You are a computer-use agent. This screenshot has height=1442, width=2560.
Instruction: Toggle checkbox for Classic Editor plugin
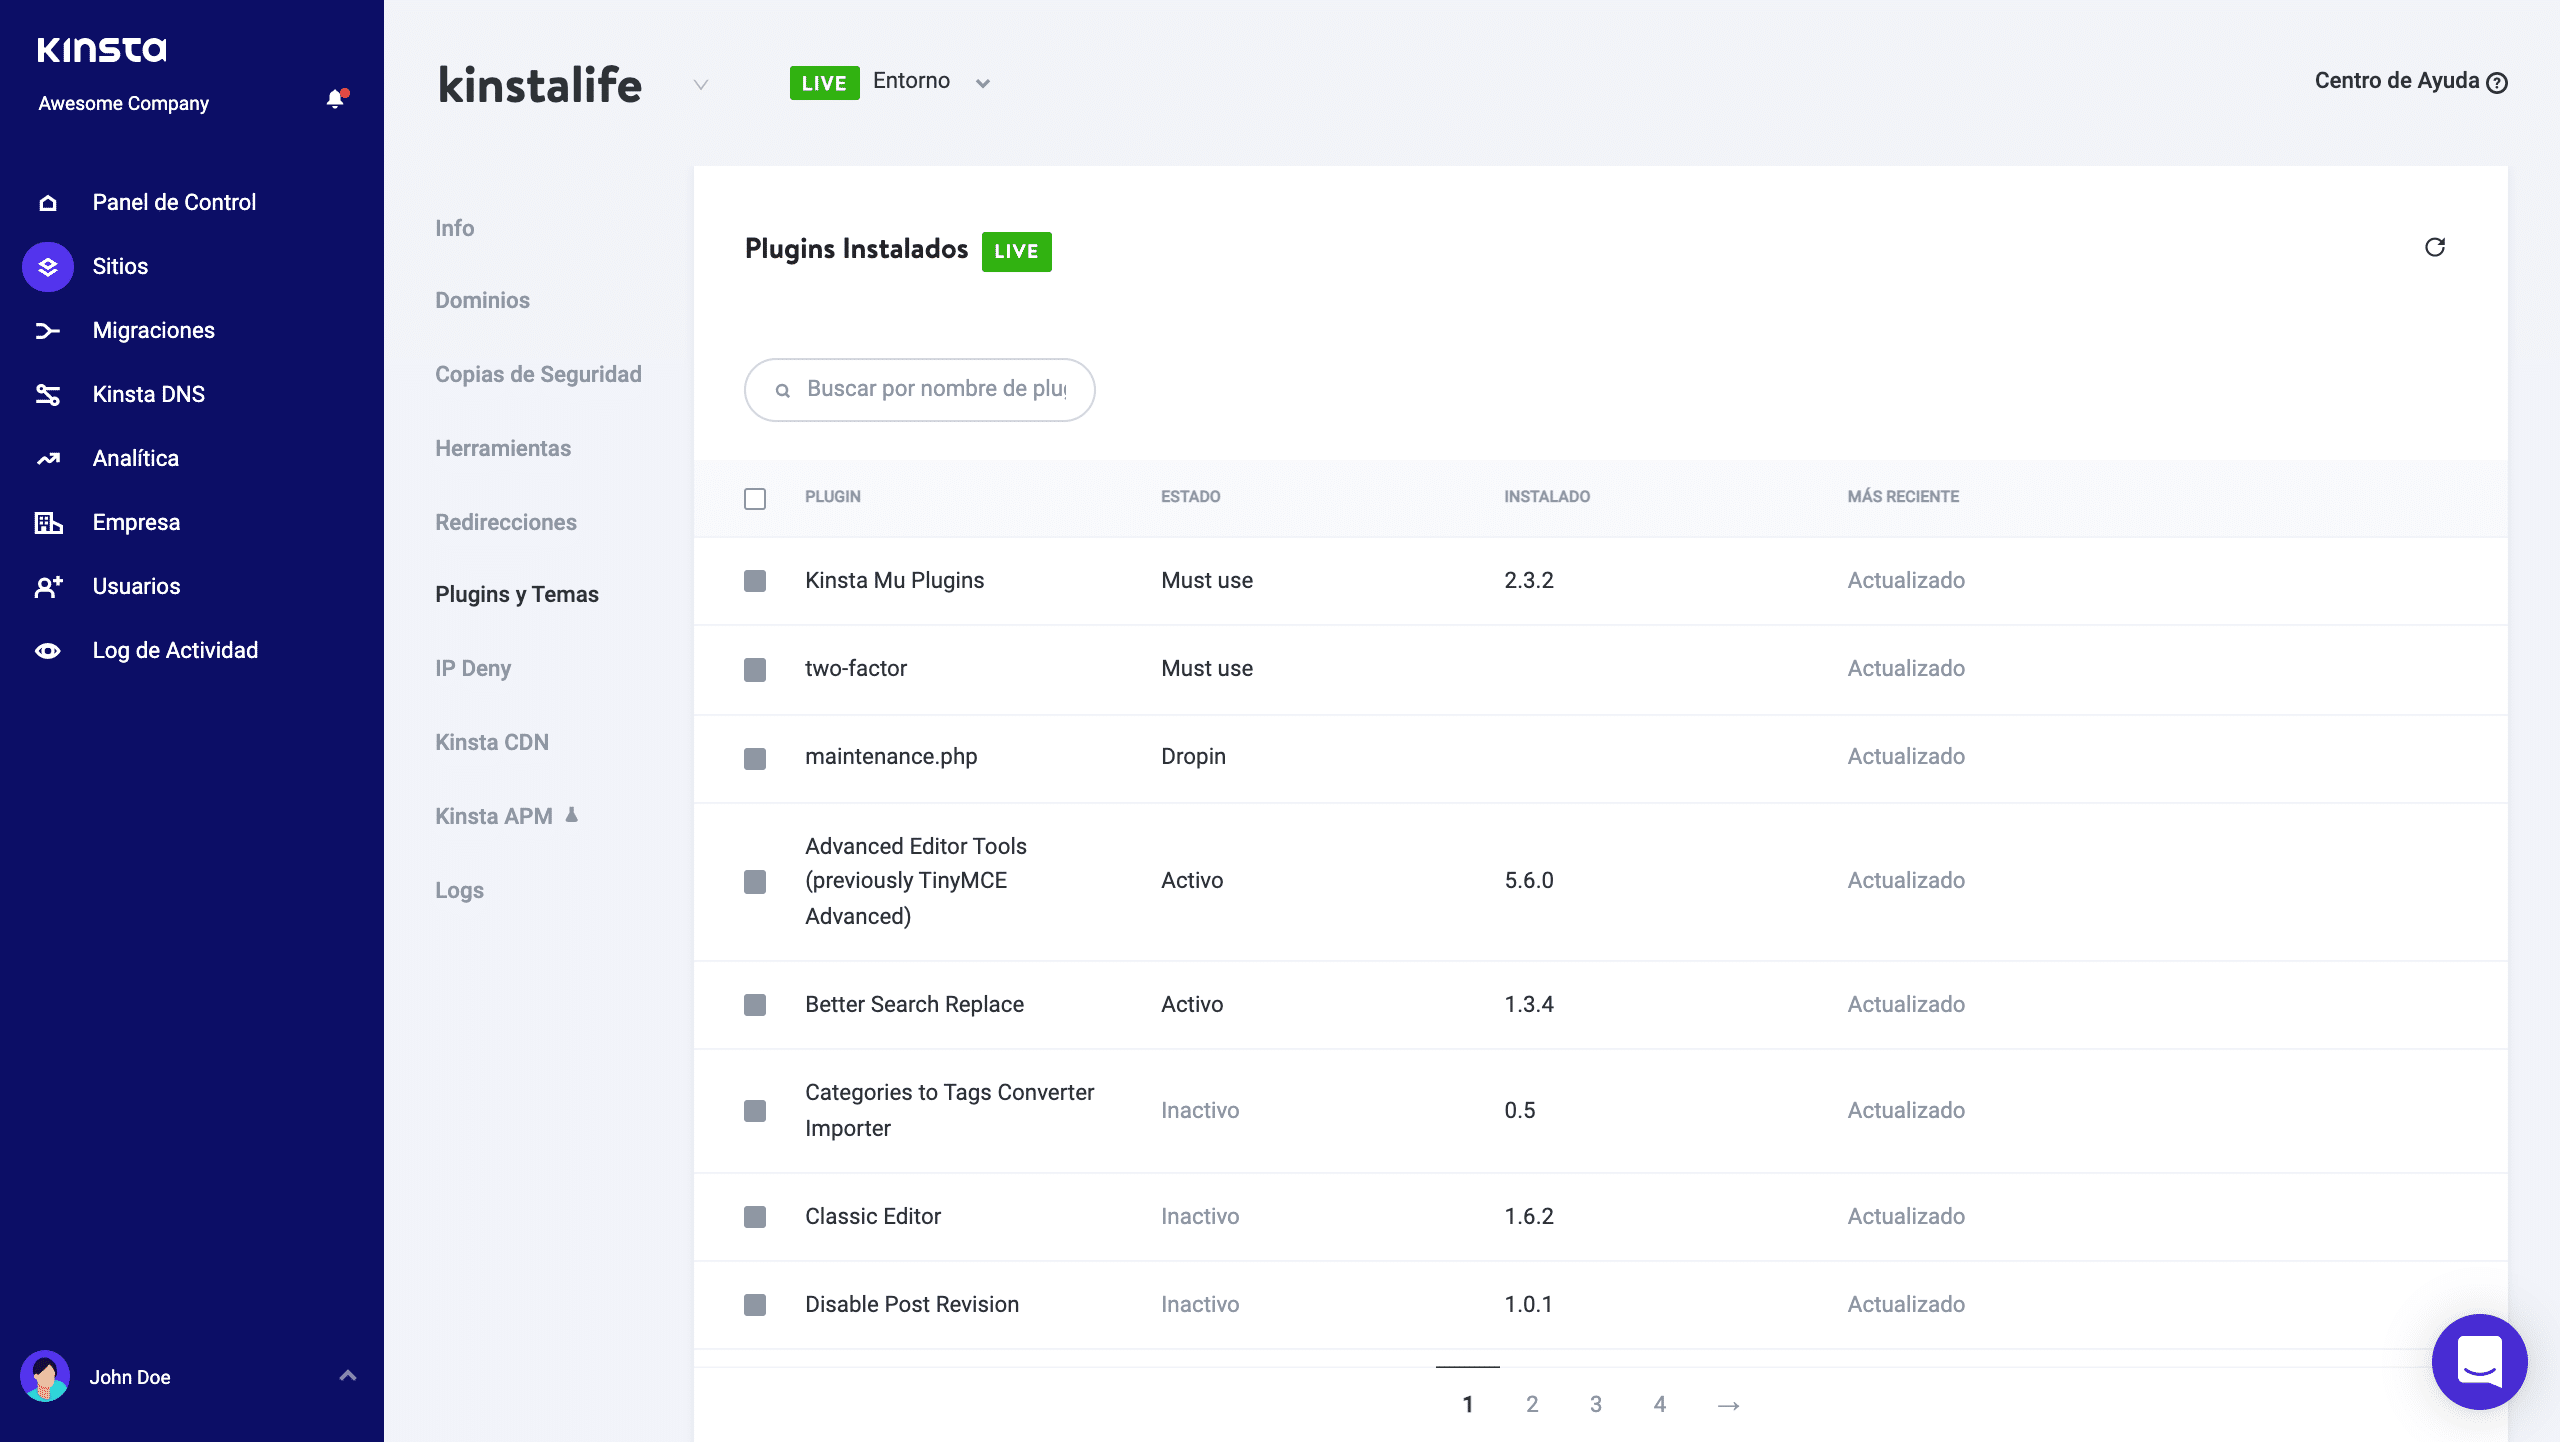click(x=754, y=1215)
